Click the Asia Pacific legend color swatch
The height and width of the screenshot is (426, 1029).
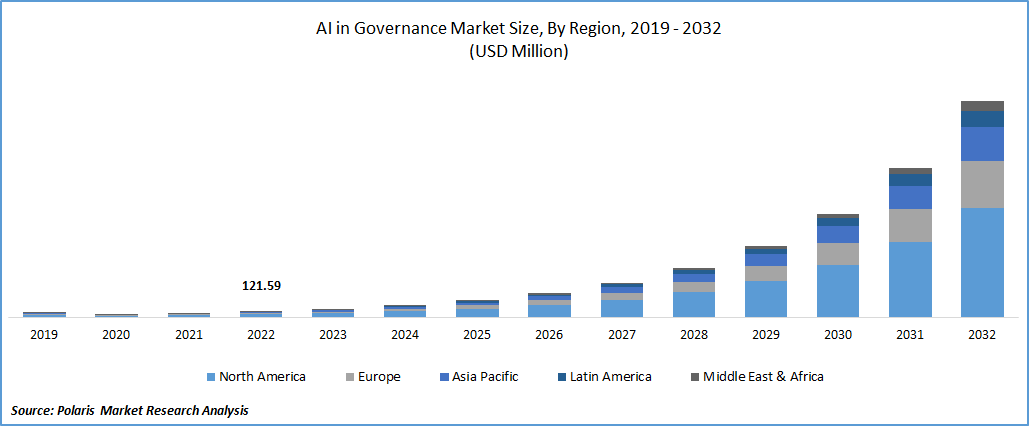(x=445, y=377)
